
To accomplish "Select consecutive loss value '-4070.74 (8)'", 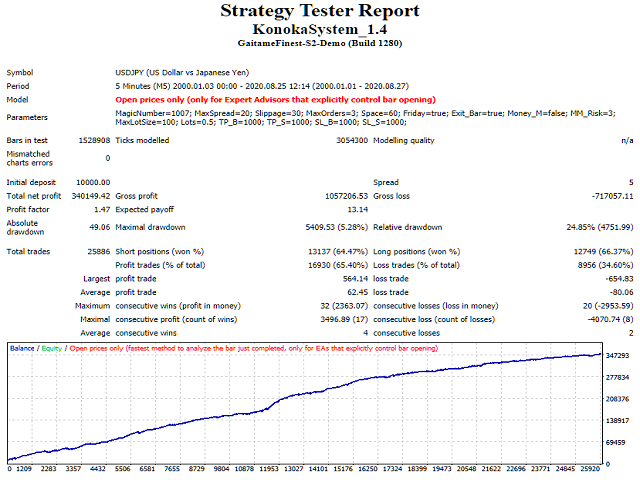I will pos(611,319).
